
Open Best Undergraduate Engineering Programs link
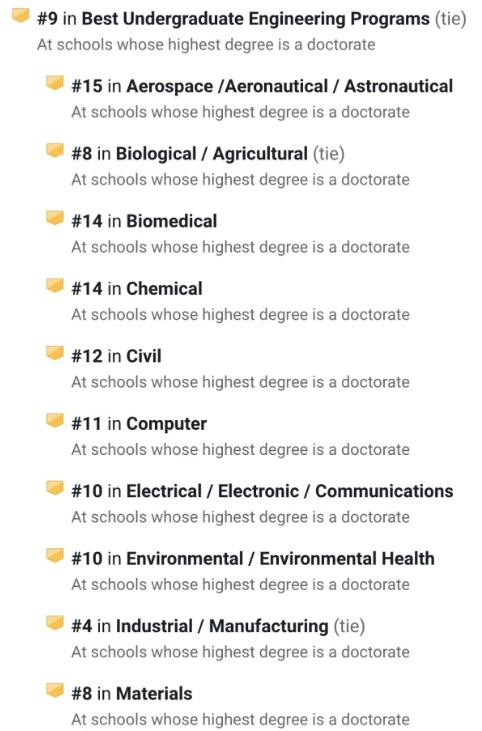(255, 19)
